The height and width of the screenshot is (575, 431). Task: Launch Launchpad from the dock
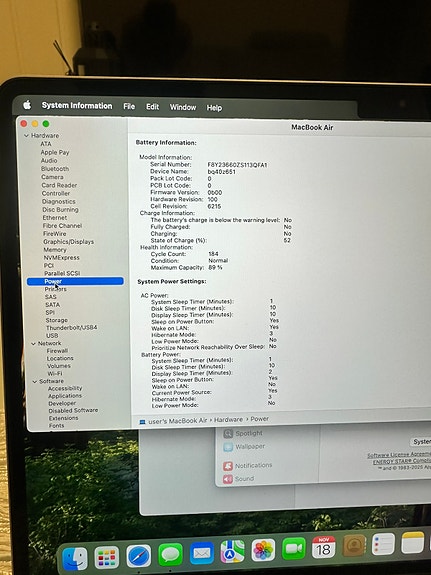click(x=106, y=558)
